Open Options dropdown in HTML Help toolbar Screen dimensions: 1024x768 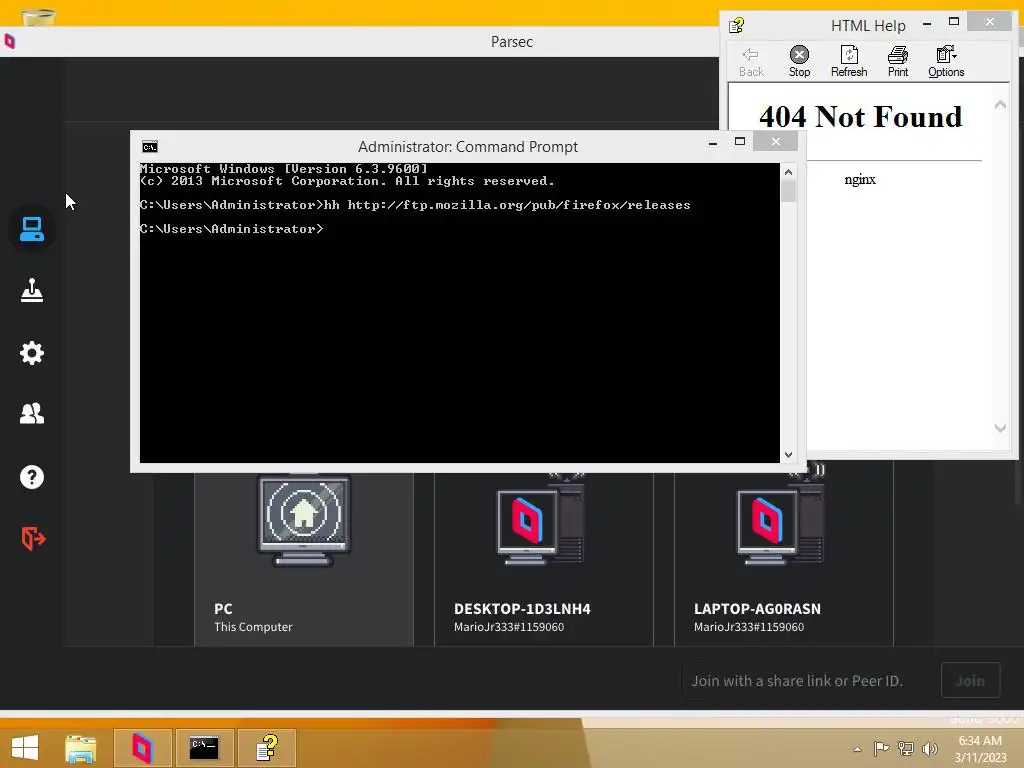946,62
